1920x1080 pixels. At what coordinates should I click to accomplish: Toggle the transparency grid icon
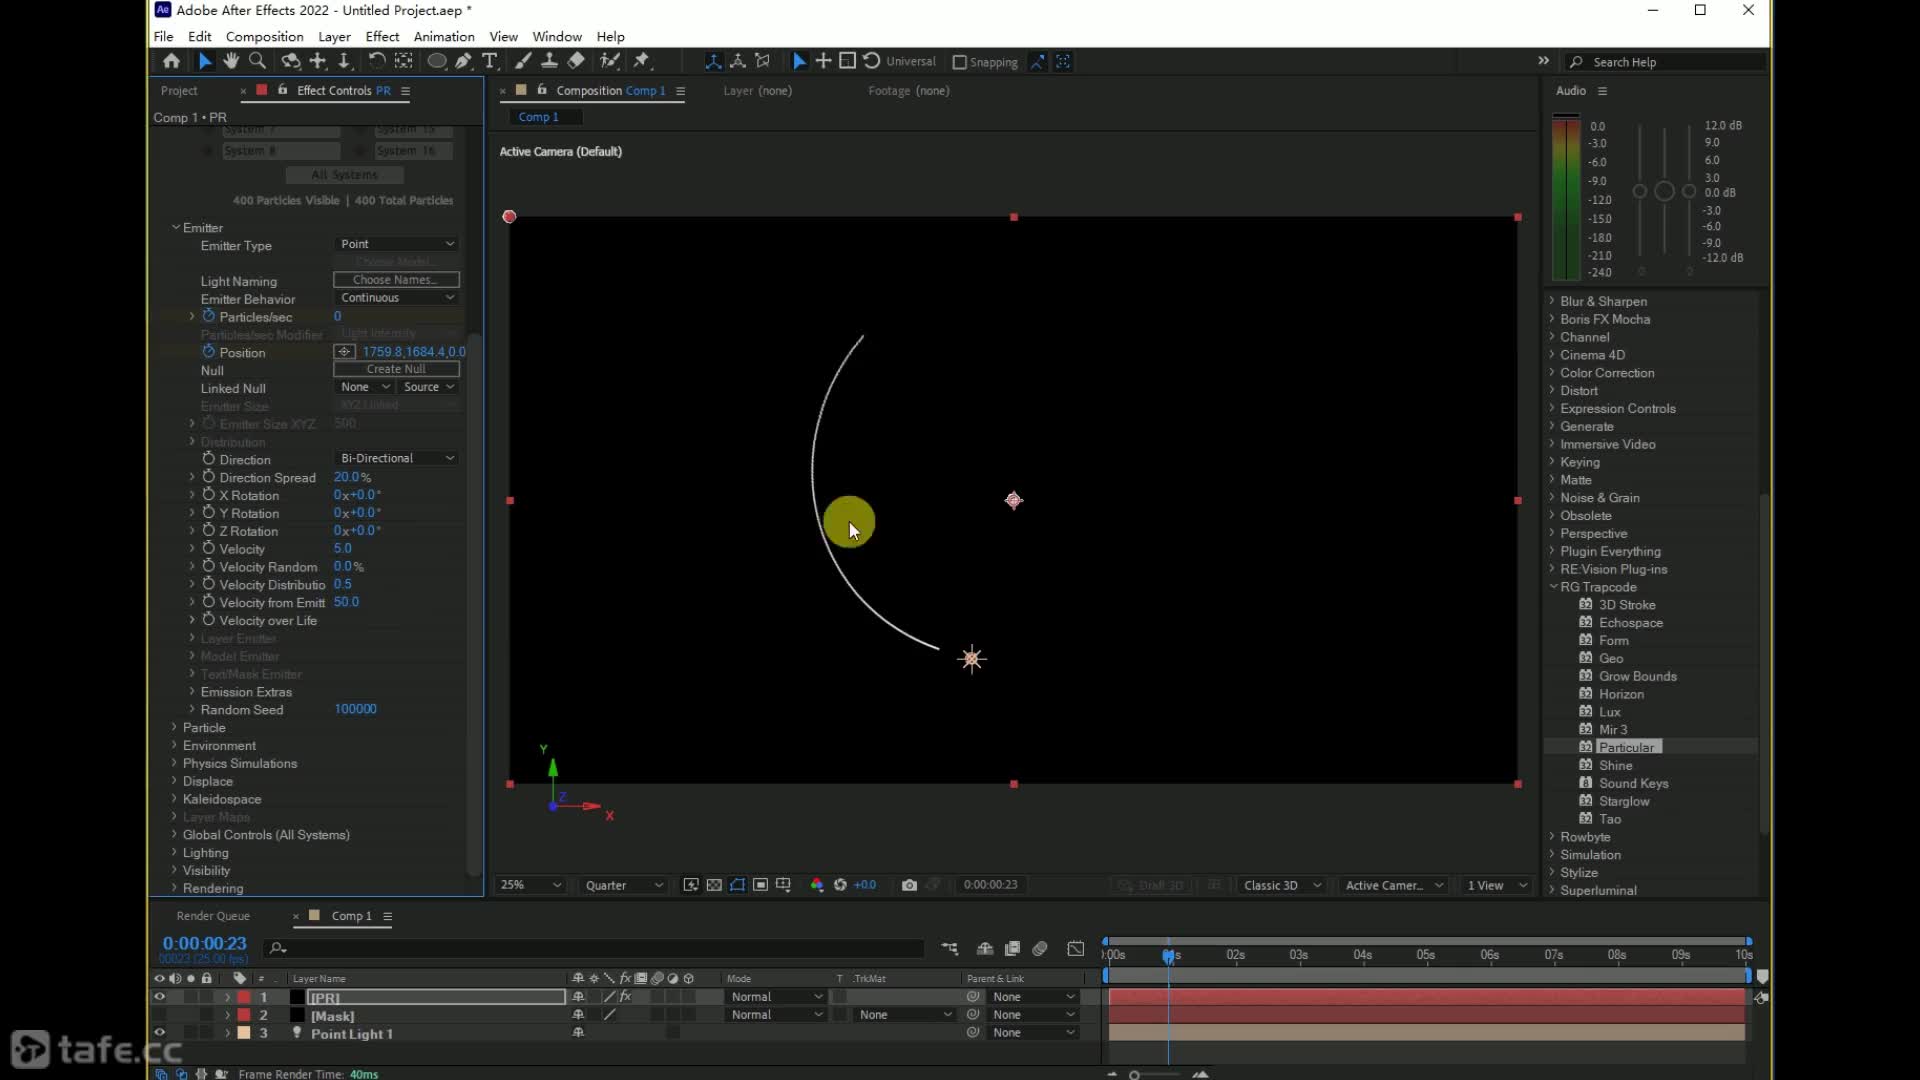click(714, 885)
